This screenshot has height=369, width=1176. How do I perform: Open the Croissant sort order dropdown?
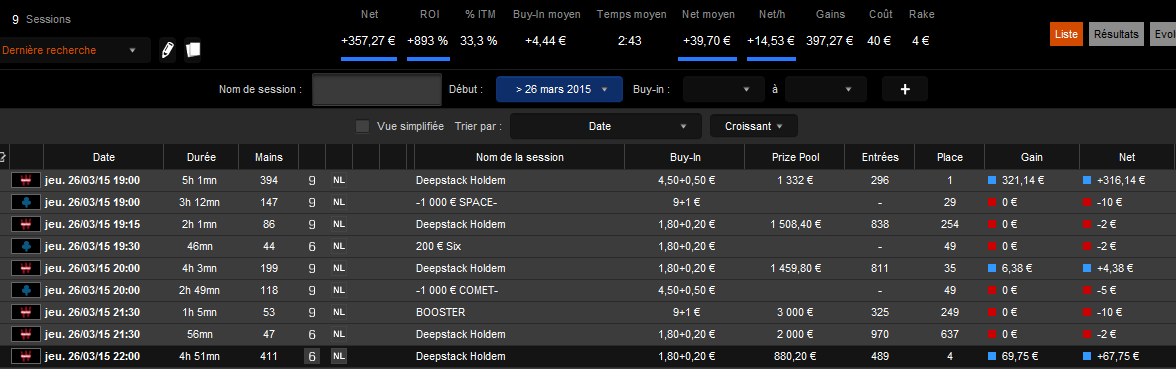pos(754,127)
